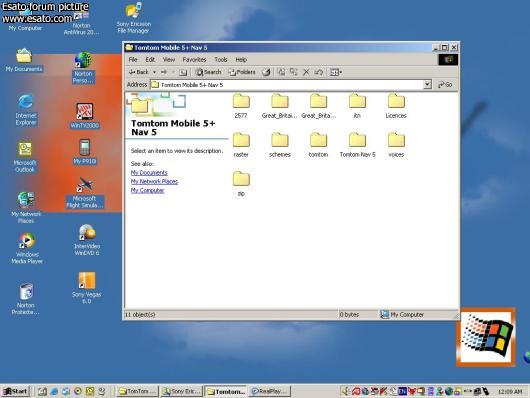Image resolution: width=530 pixels, height=398 pixels.
Task: Click the Copy To toolbar icon
Action: coord(293,72)
